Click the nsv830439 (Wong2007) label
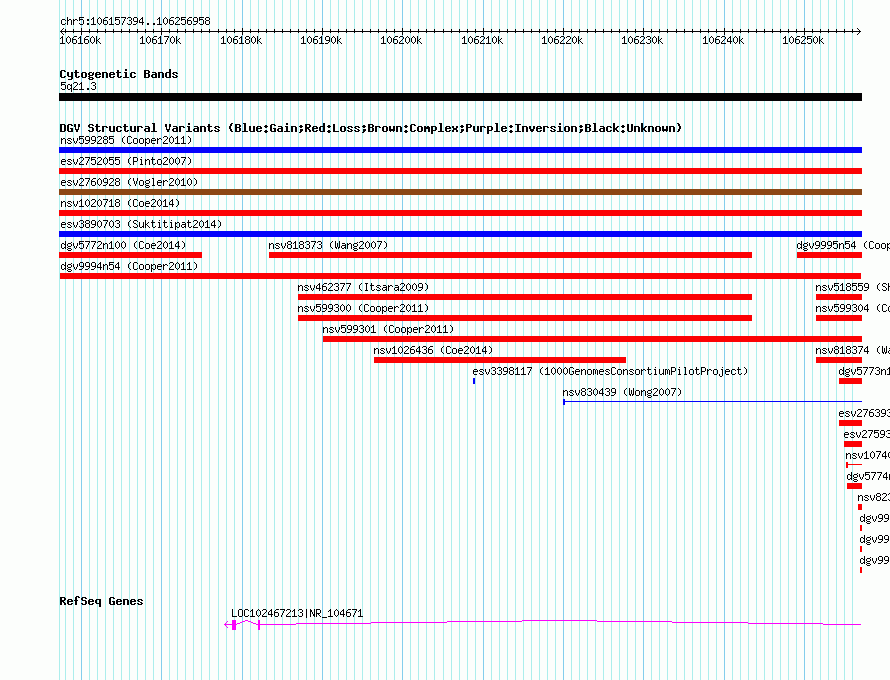The height and width of the screenshot is (680, 890). tap(622, 392)
